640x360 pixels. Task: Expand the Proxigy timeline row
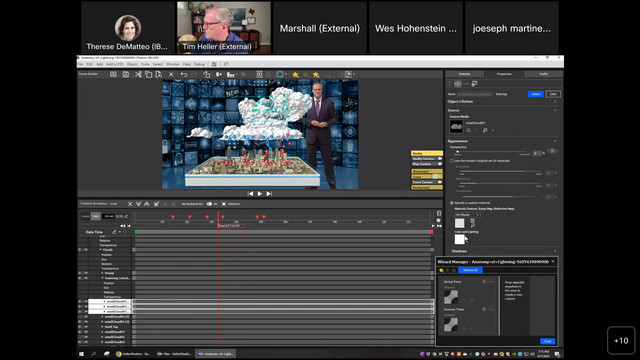[x=102, y=273]
